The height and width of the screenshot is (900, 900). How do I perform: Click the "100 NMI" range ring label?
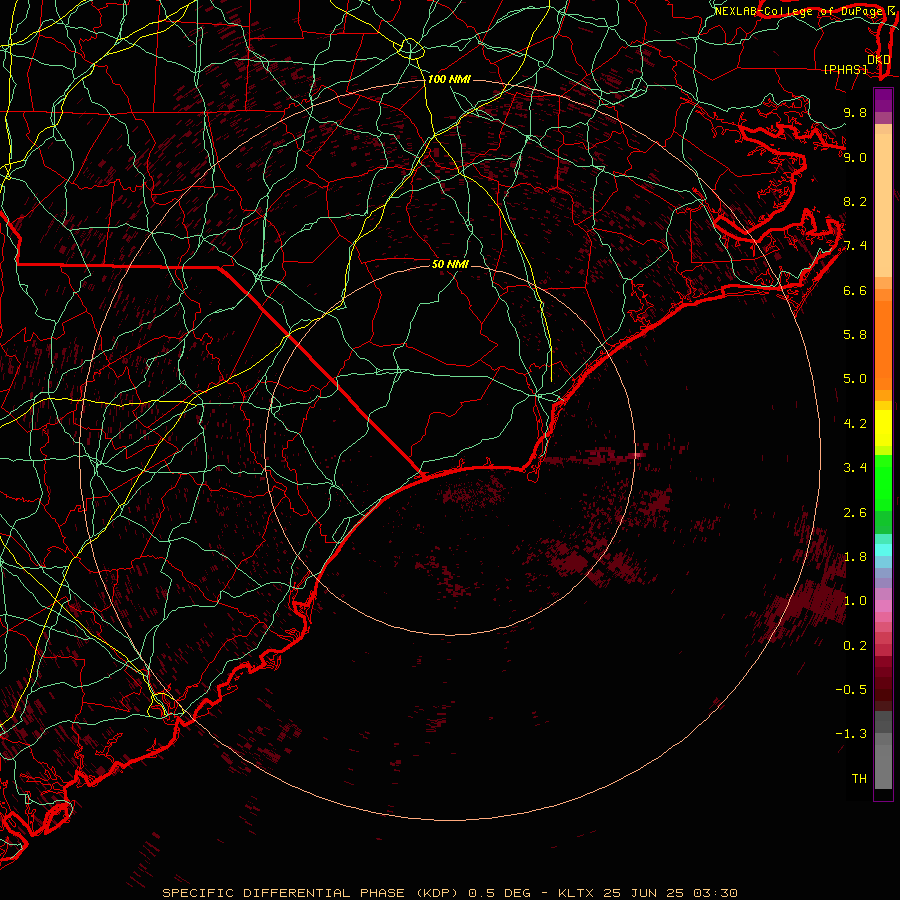pyautogui.click(x=449, y=79)
